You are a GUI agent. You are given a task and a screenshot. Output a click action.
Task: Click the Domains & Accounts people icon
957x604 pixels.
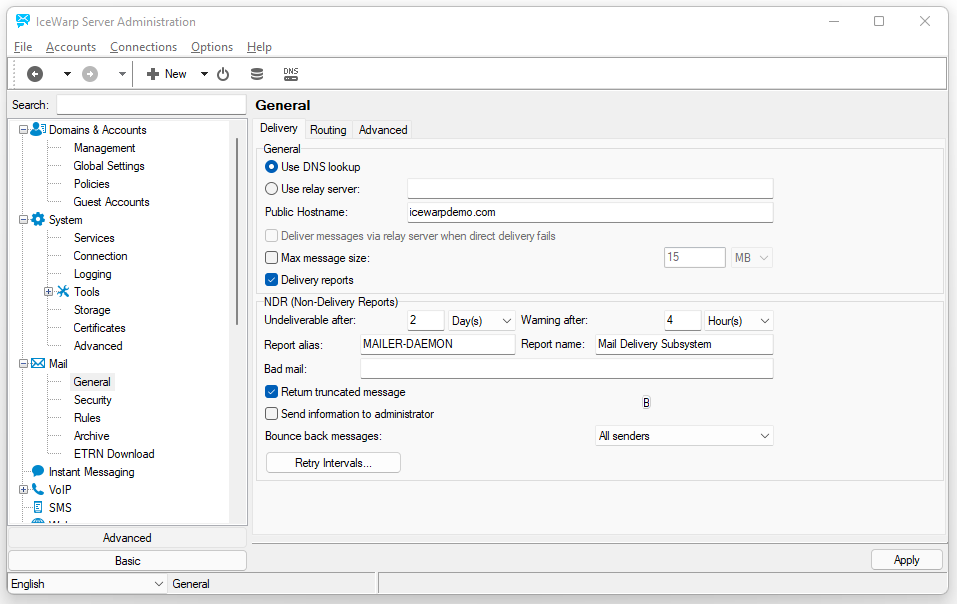tap(38, 129)
